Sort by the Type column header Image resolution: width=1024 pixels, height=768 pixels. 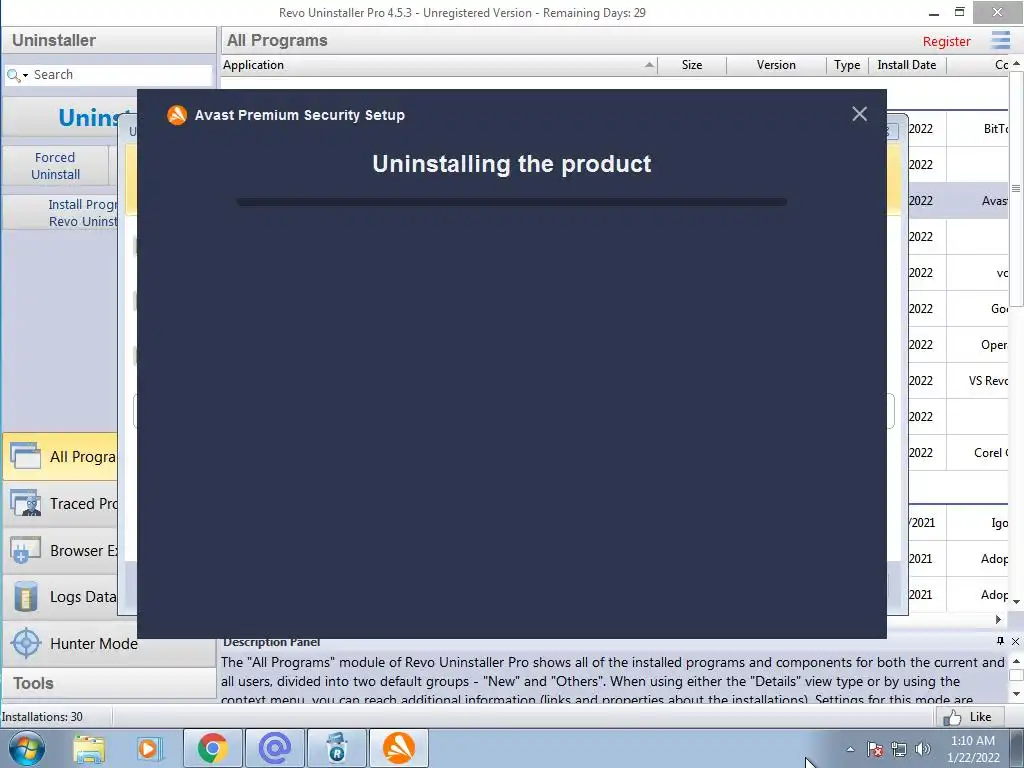coord(846,65)
